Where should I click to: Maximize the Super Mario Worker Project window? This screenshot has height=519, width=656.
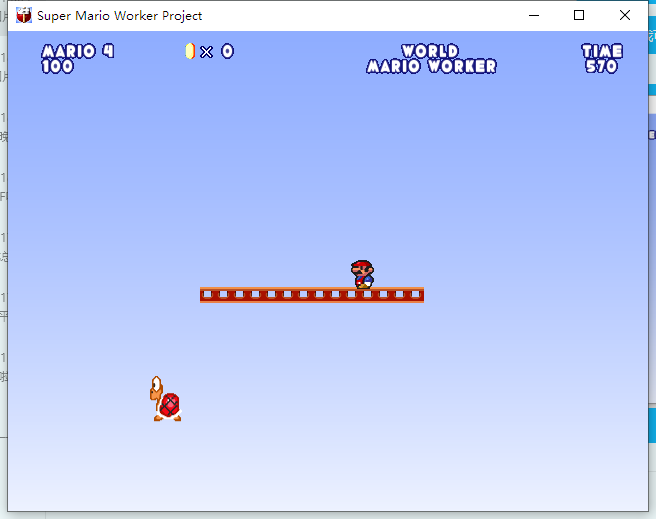[579, 15]
